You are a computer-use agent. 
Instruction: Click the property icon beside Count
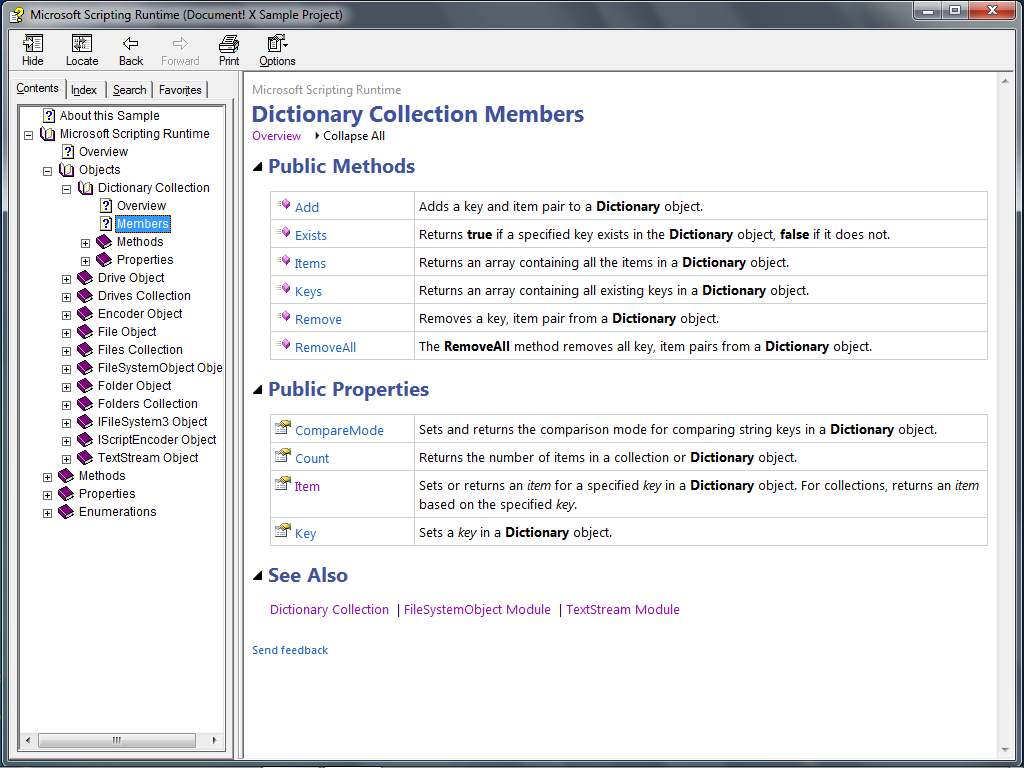(x=283, y=456)
